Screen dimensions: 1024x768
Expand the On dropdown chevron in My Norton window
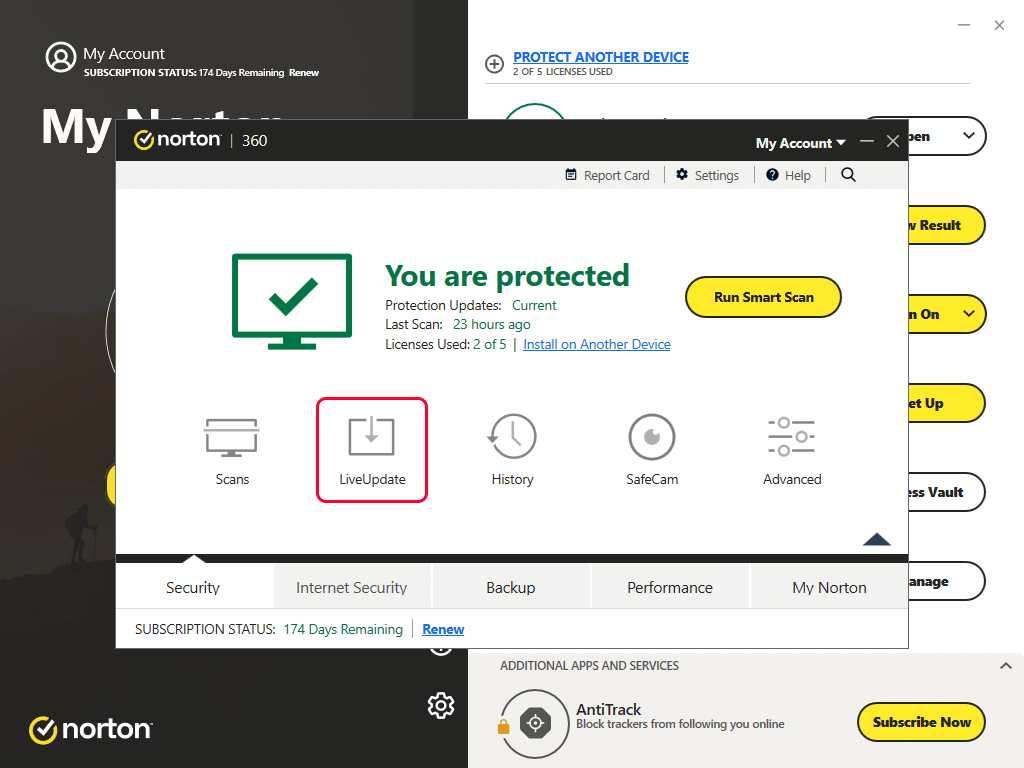pyautogui.click(x=969, y=313)
